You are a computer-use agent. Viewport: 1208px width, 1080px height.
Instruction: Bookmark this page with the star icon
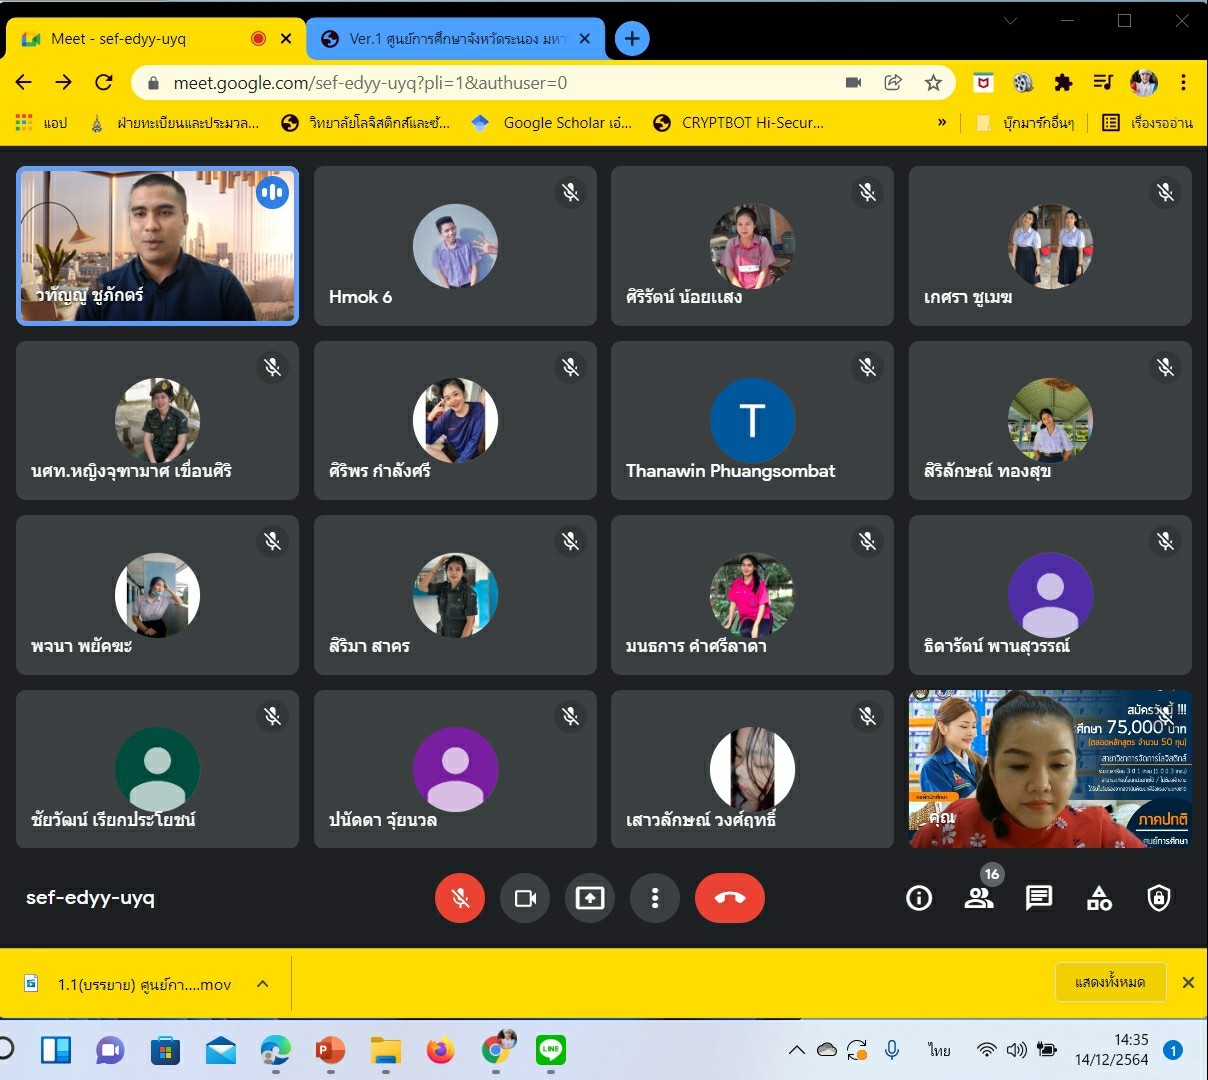pos(933,83)
